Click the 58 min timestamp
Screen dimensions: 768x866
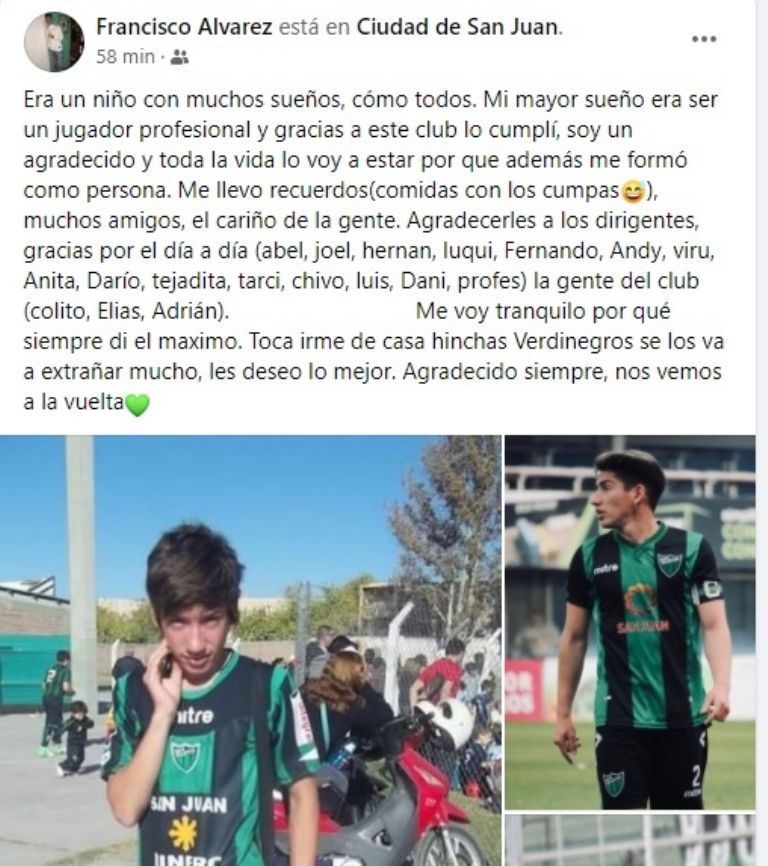[x=125, y=57]
